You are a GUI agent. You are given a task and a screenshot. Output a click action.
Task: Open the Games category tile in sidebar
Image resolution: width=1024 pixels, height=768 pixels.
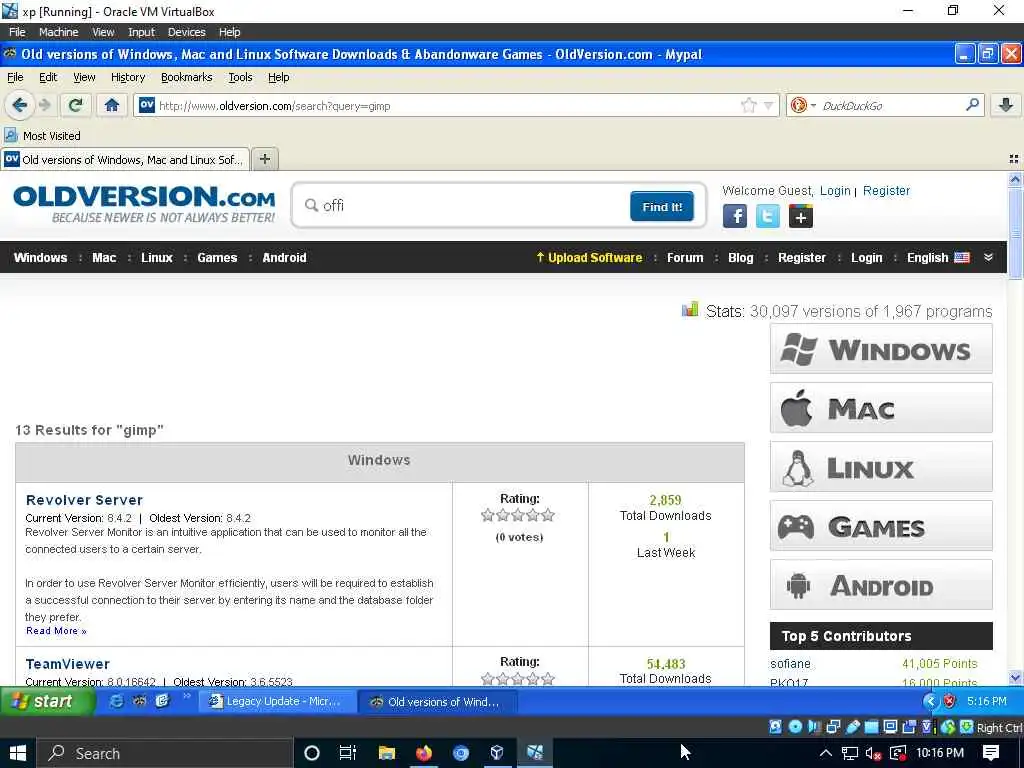881,526
